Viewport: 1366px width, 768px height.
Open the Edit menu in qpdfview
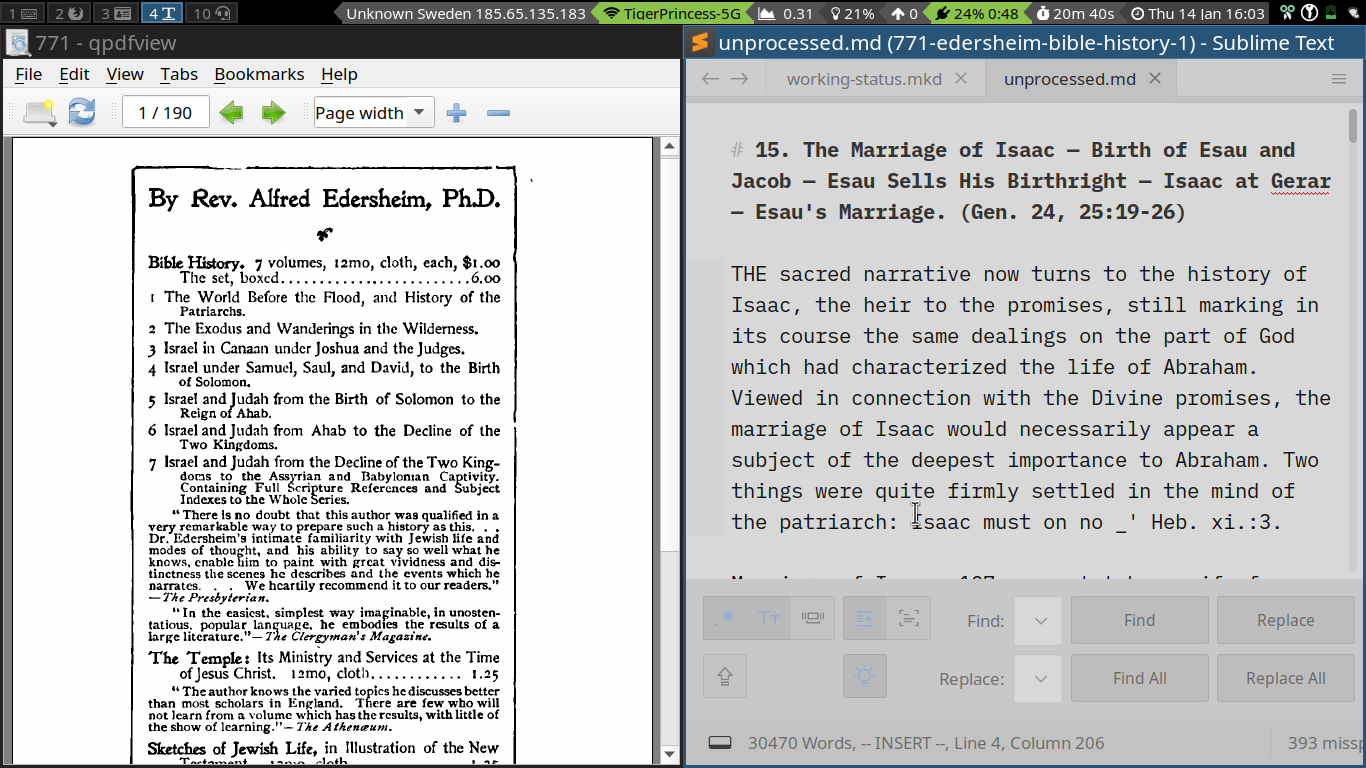[x=74, y=74]
